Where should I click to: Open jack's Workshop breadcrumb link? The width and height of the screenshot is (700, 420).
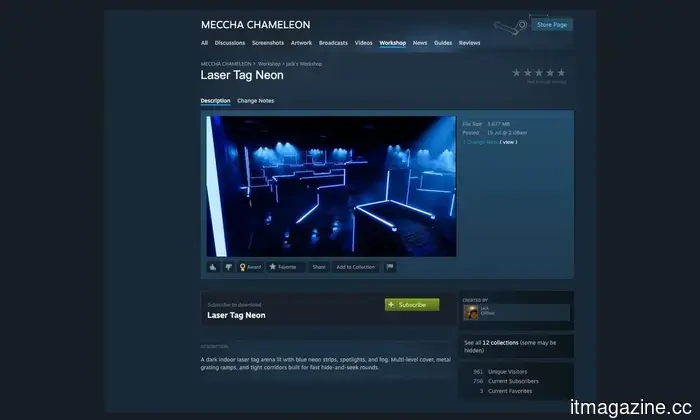point(304,64)
